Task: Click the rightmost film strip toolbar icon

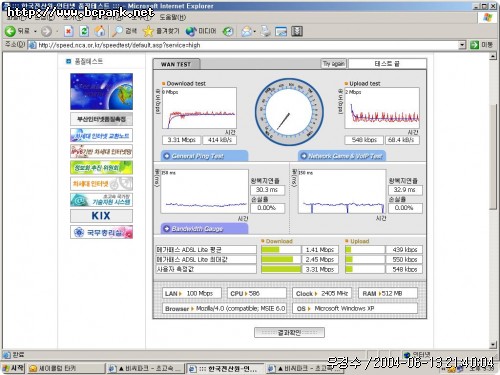Action: click(x=297, y=32)
